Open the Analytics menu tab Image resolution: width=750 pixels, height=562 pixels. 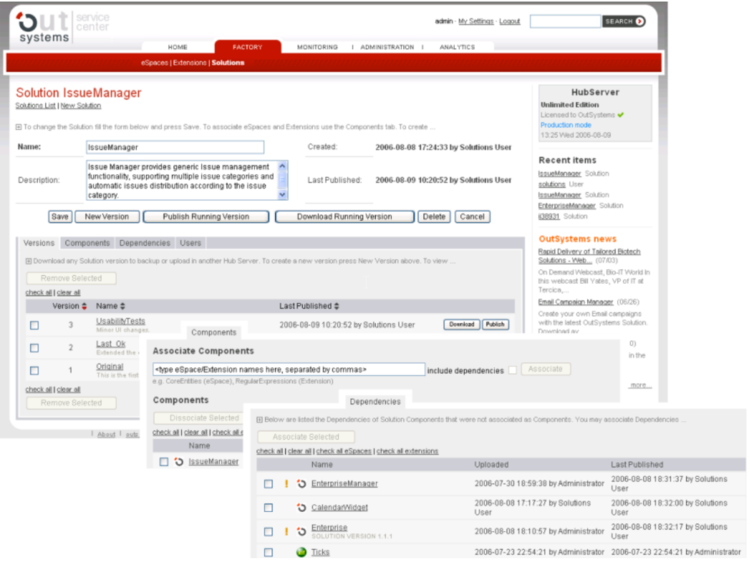pyautogui.click(x=457, y=47)
